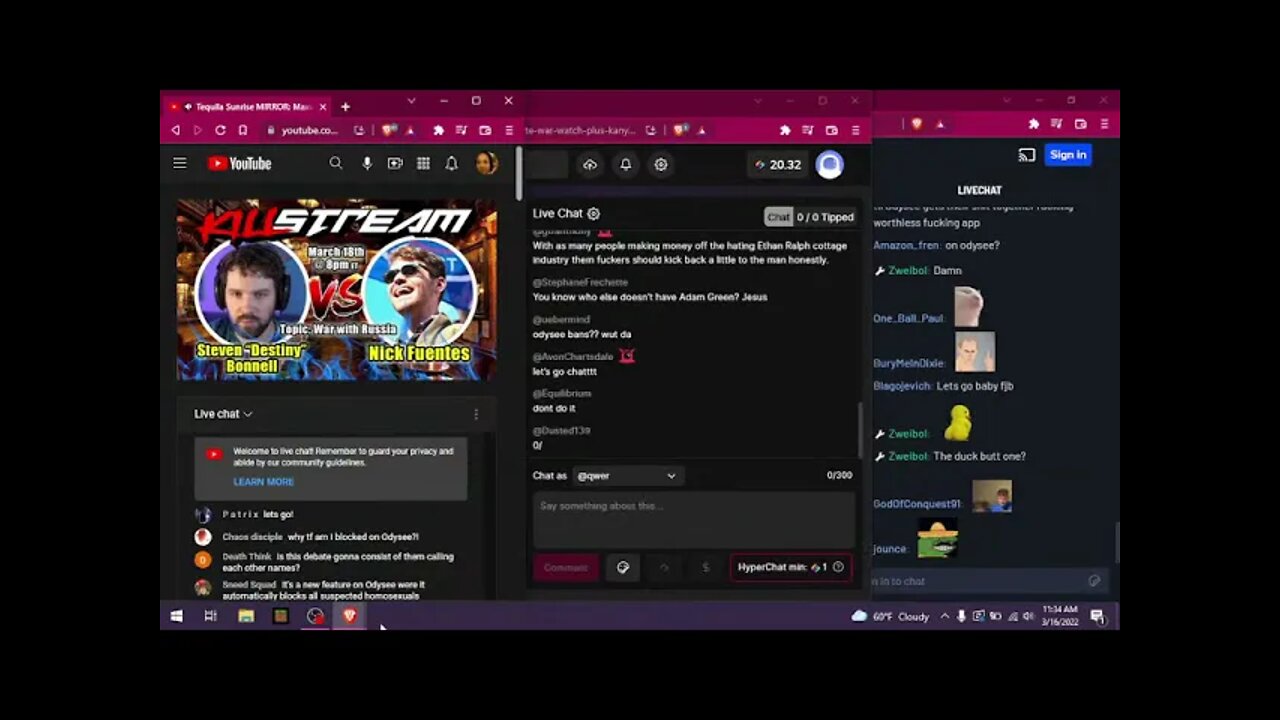Close the Tequila Sunrise MIRROR tab
Screen dimensions: 1280x720
coord(322,107)
